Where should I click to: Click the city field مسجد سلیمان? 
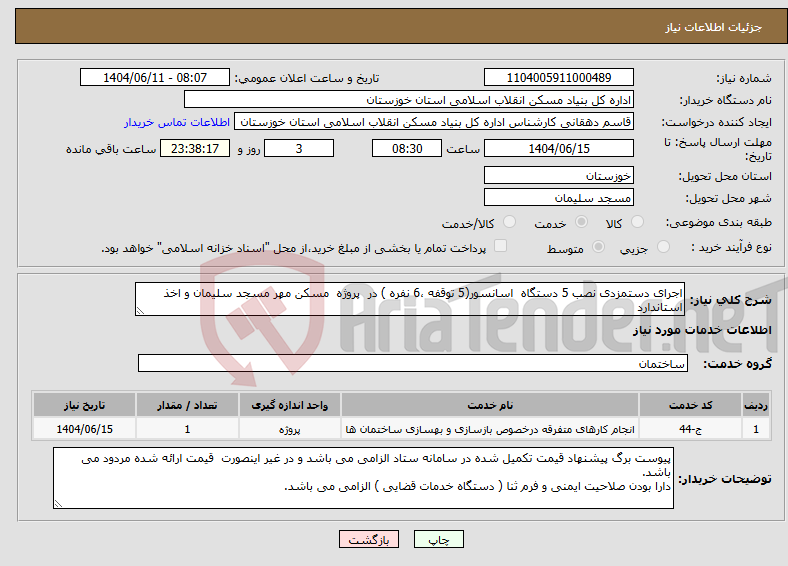coord(559,197)
